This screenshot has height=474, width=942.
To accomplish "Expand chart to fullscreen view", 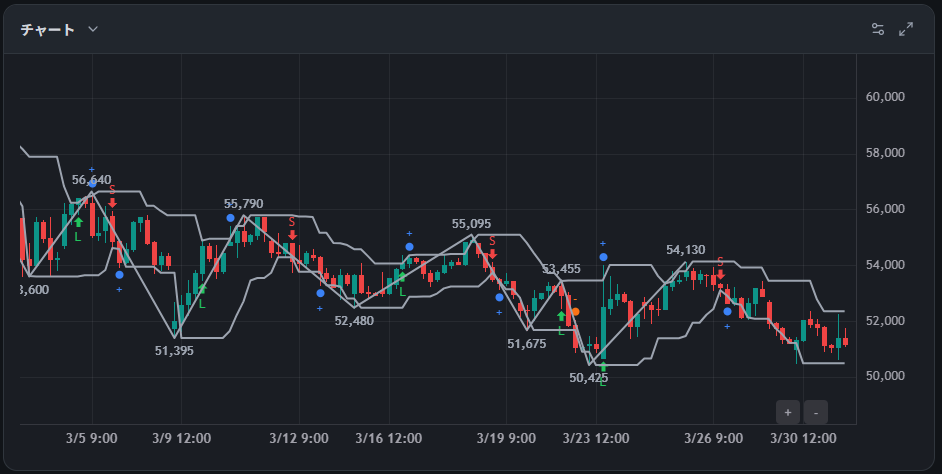I will [906, 29].
